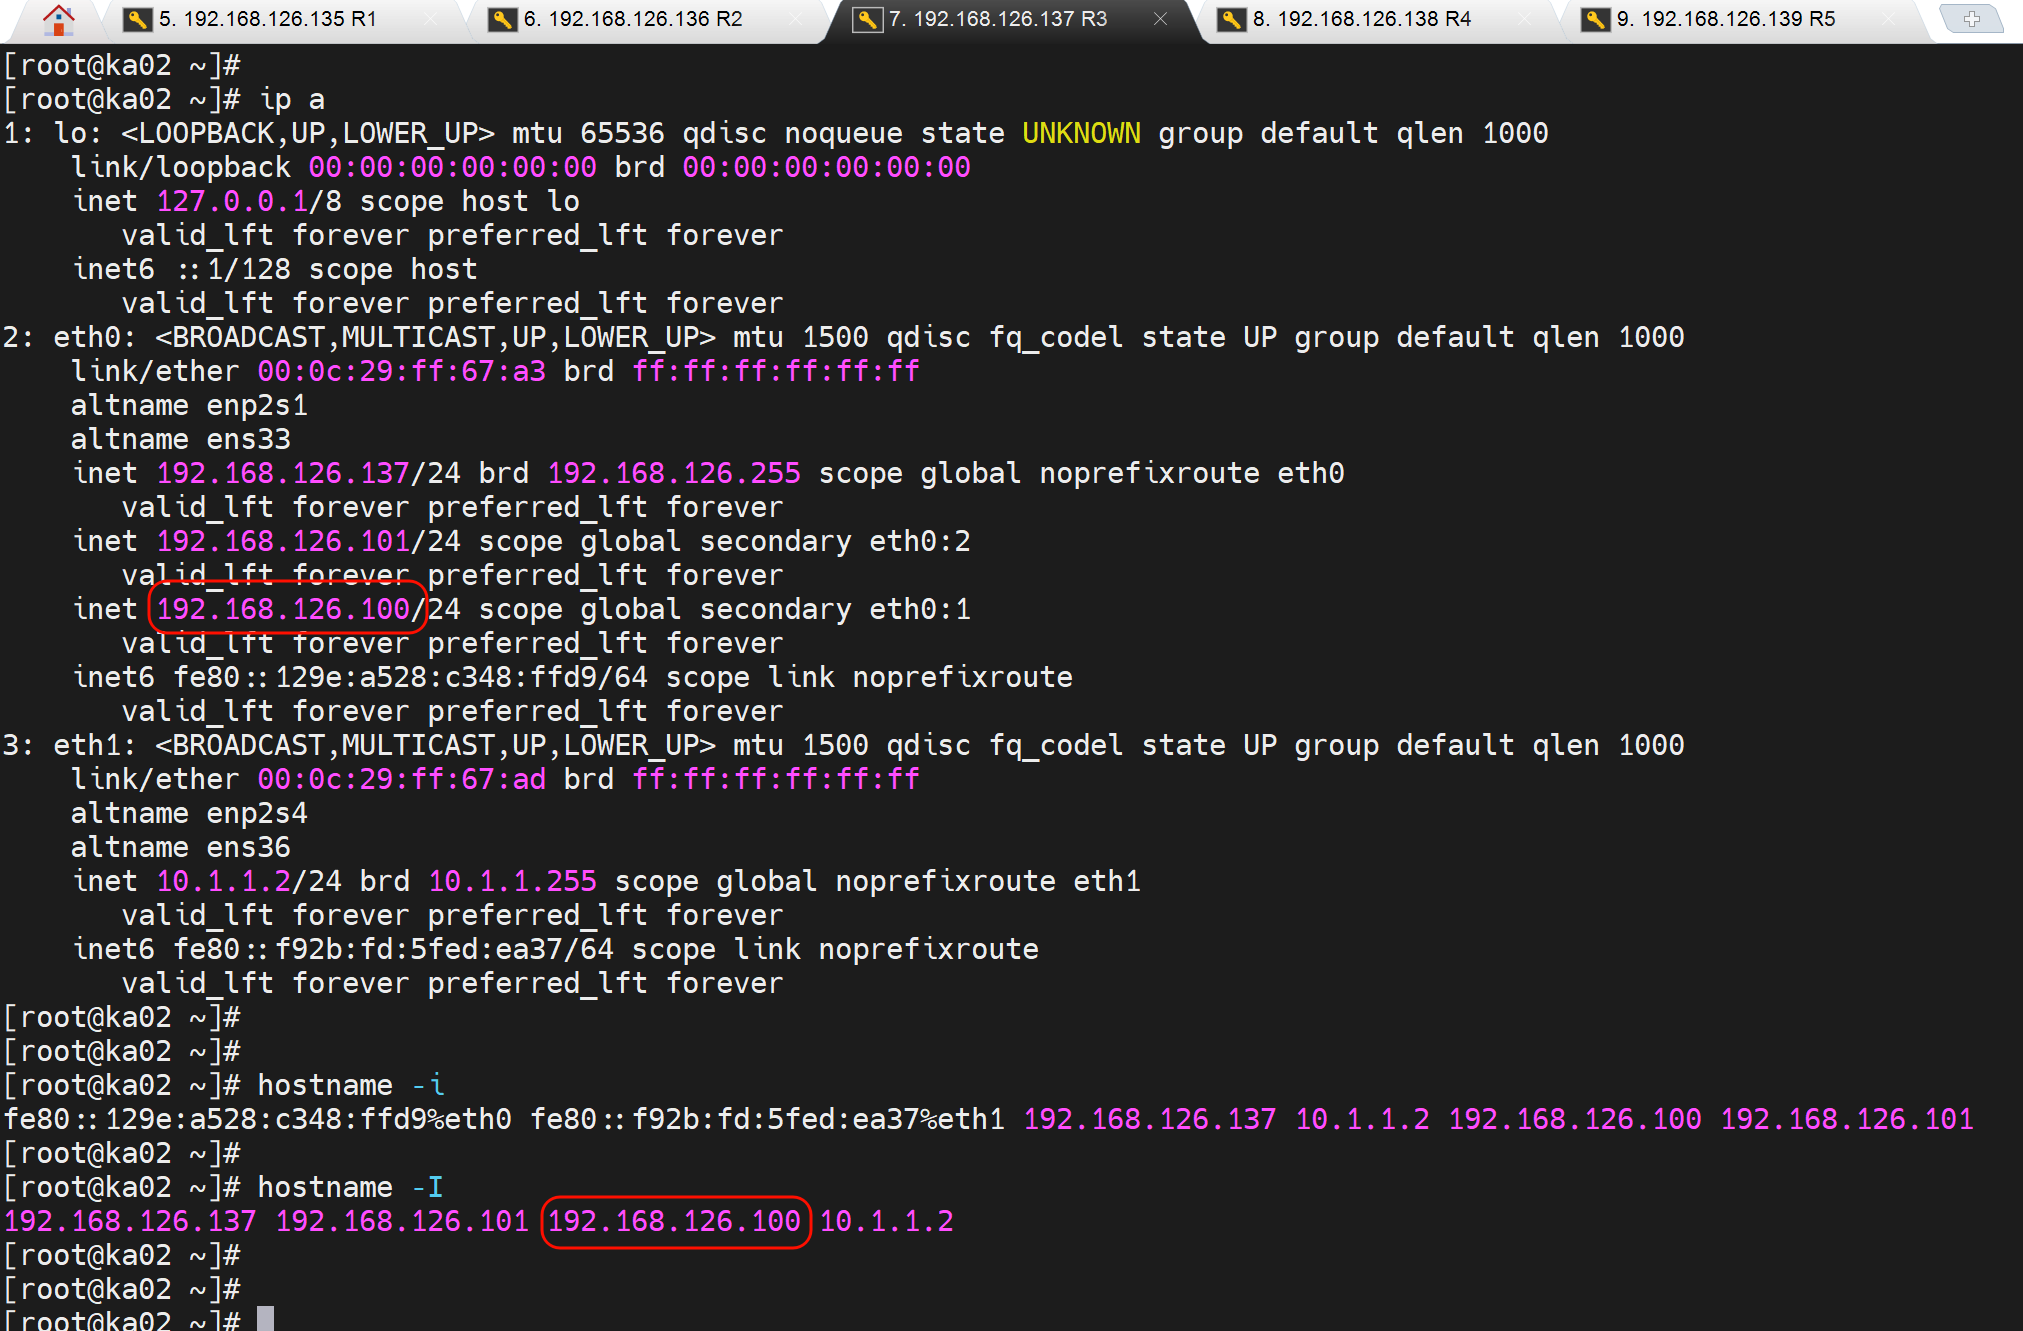
Task: Click circled 192.168.126.100 in hostname -I output
Action: tap(674, 1221)
